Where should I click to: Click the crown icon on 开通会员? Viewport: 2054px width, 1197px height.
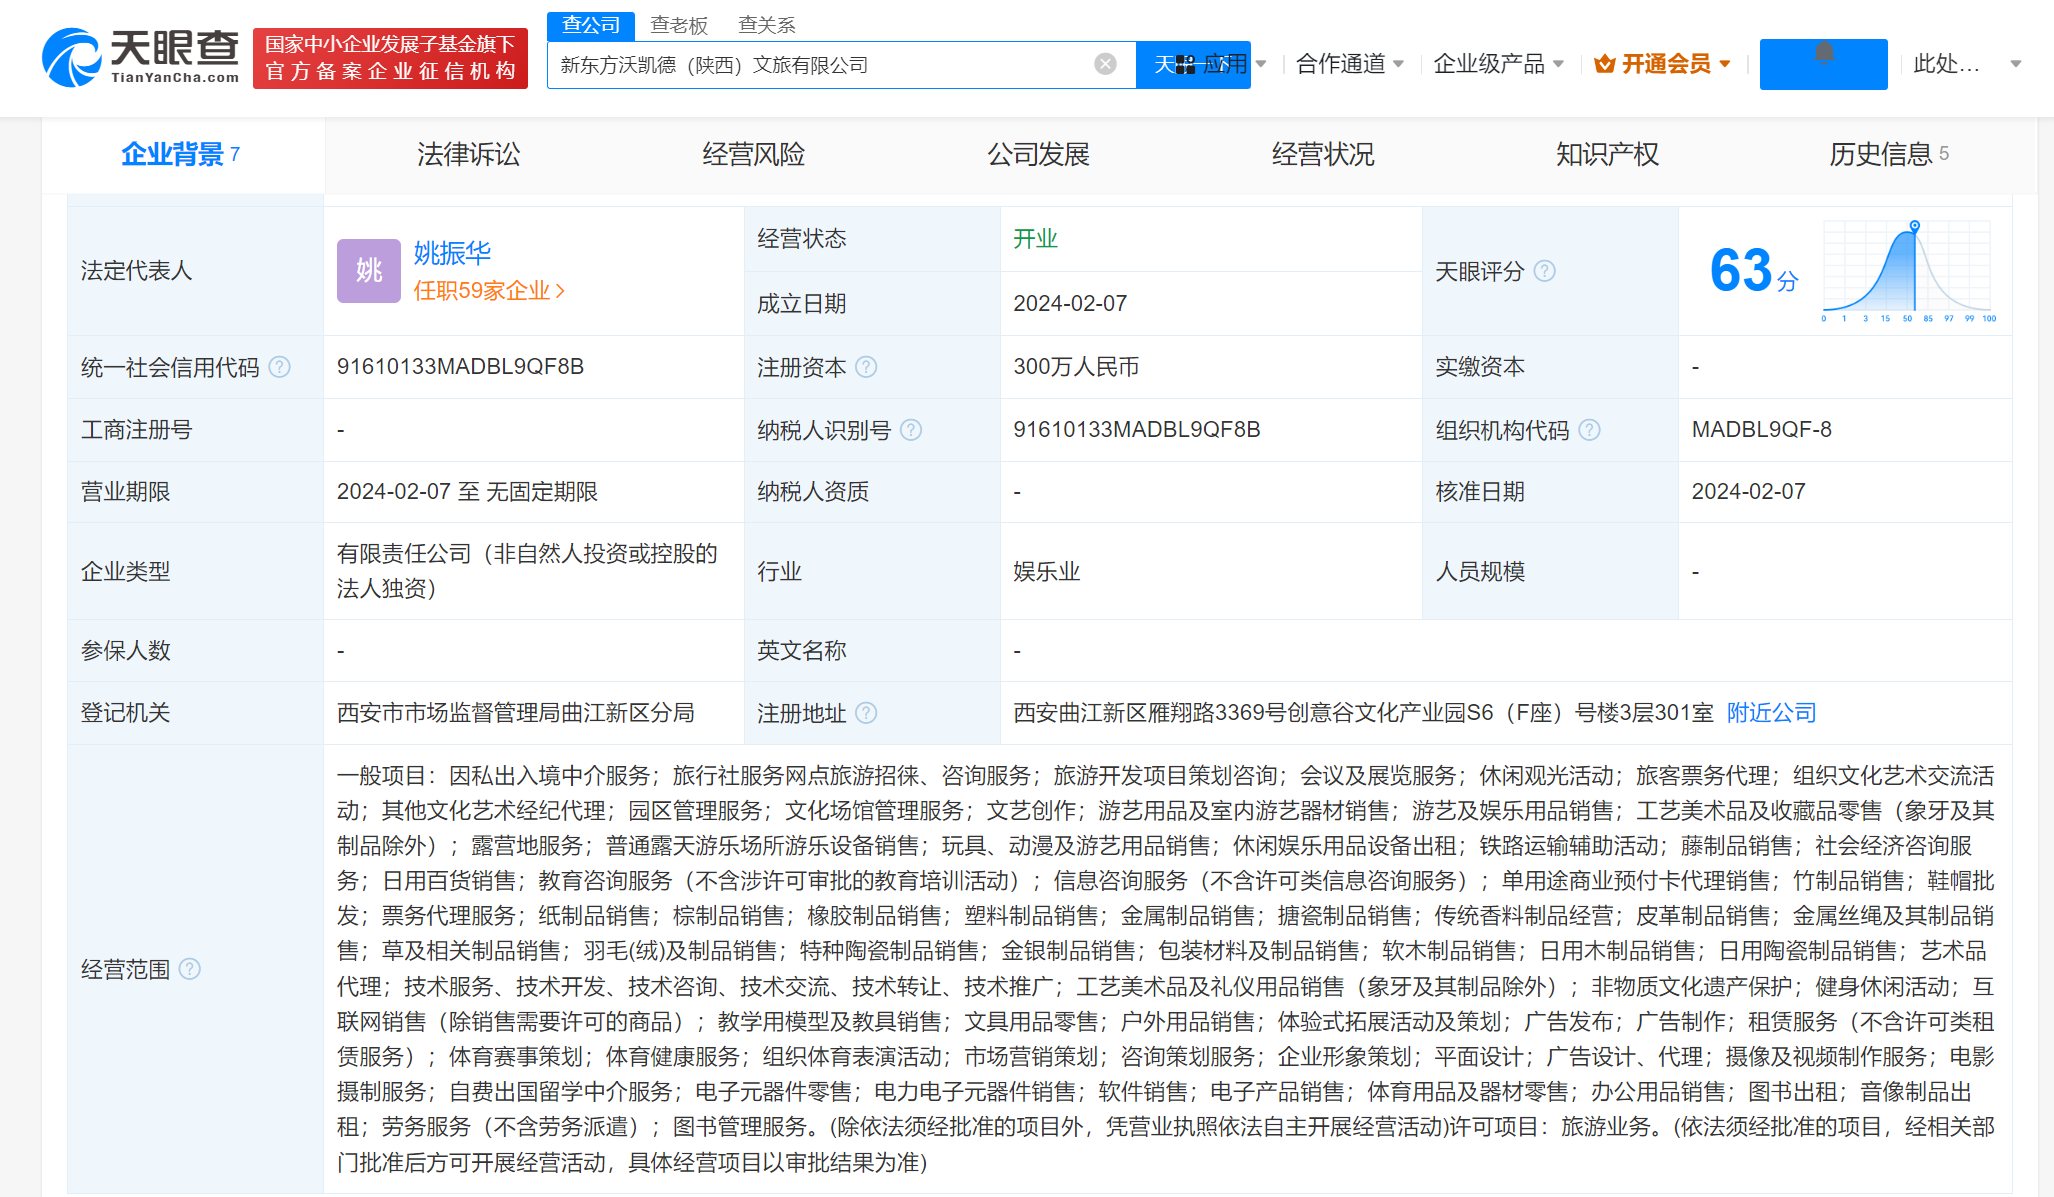tap(1605, 63)
